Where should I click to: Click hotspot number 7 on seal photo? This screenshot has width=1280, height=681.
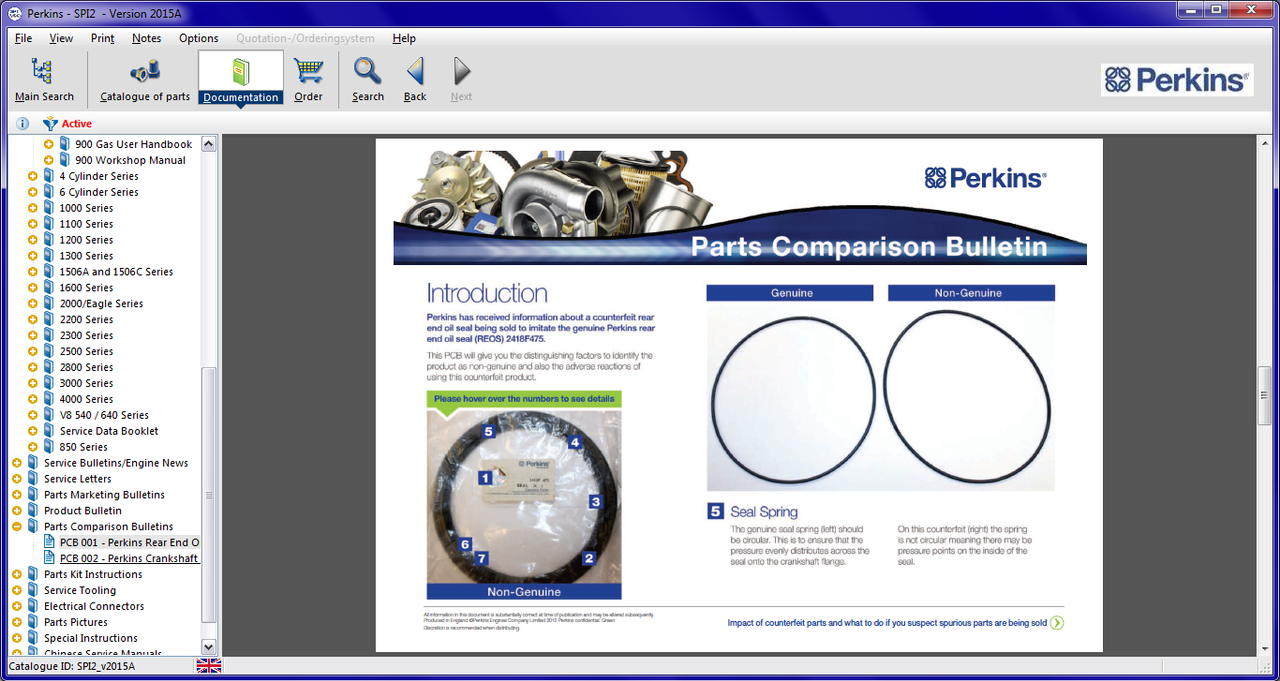tap(482, 558)
